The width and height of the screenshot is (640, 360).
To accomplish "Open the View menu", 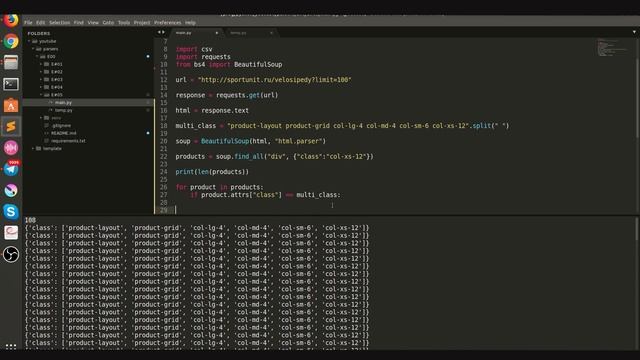I will click(93, 22).
